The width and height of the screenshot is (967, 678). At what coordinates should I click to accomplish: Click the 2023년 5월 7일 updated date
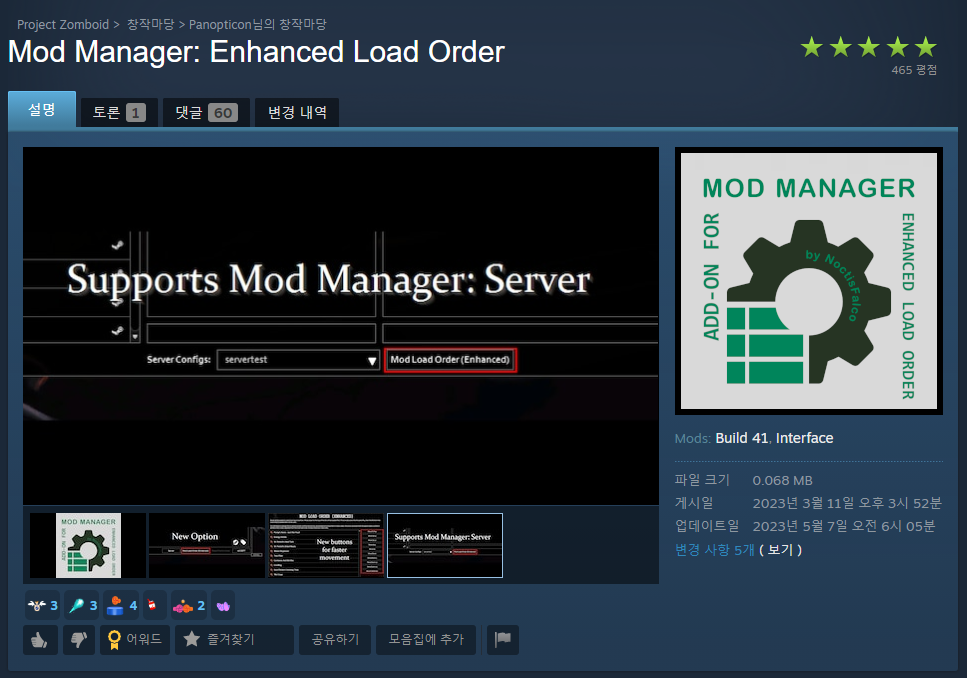click(x=844, y=526)
